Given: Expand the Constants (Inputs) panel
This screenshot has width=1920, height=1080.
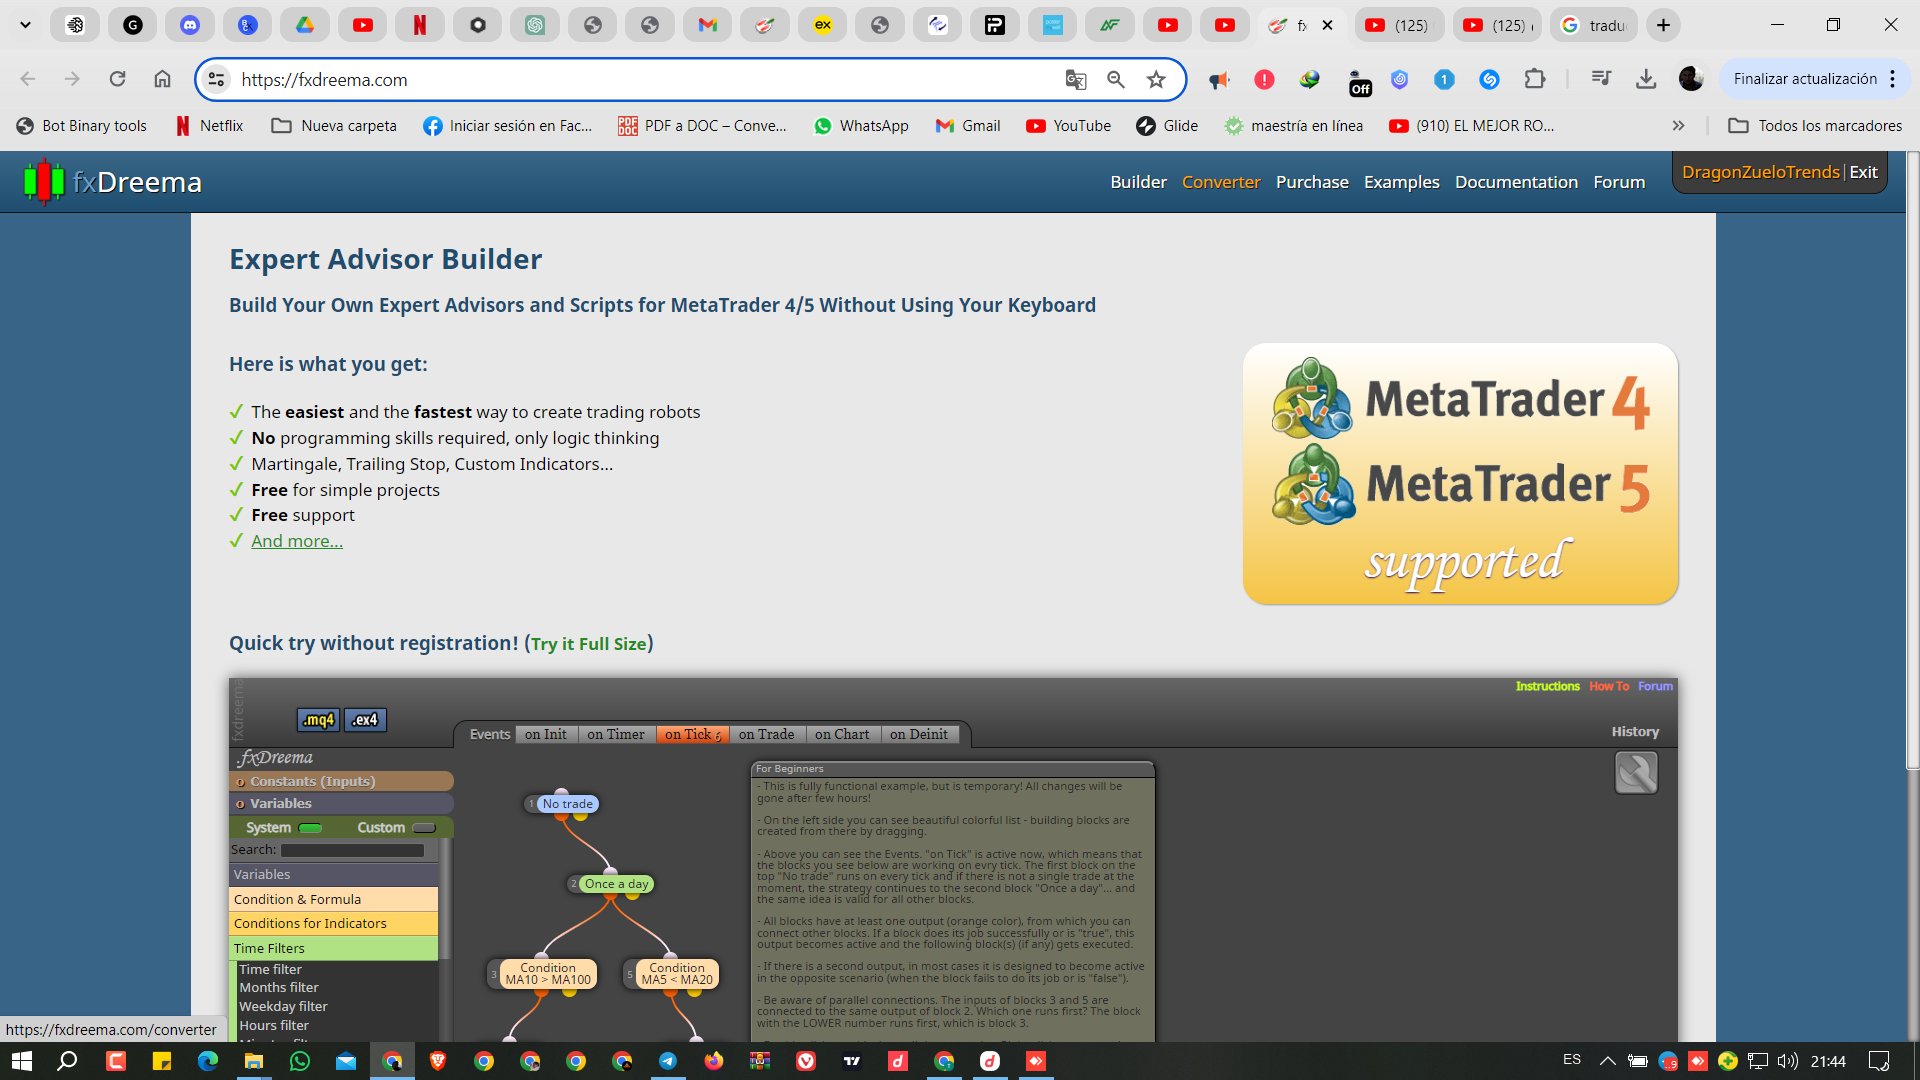Looking at the screenshot, I should (x=342, y=781).
